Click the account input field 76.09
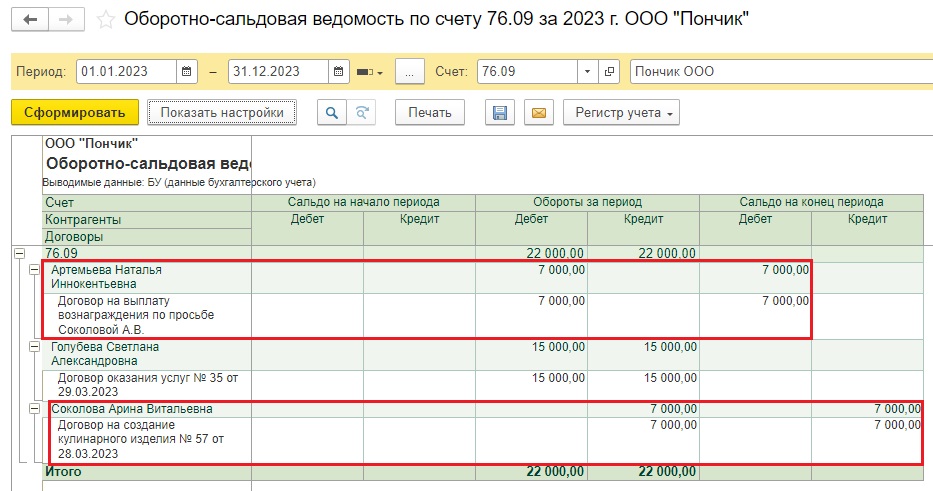 527,71
